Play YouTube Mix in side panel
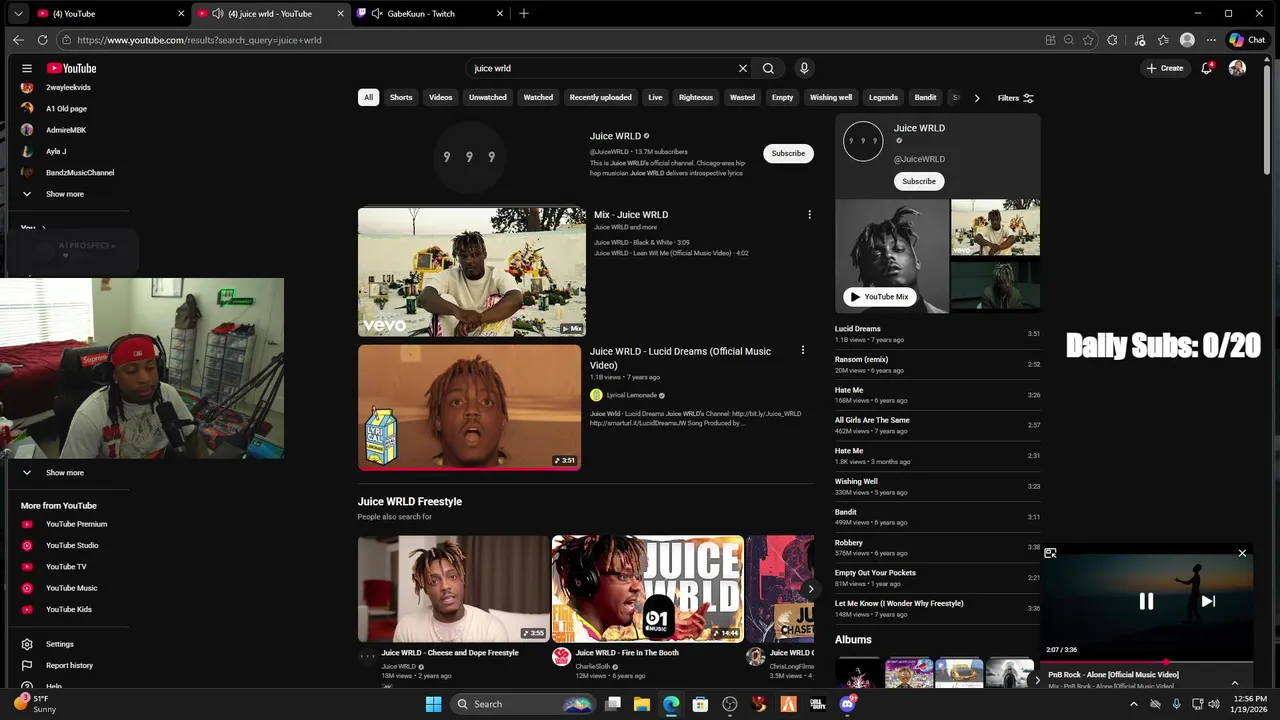 point(880,297)
